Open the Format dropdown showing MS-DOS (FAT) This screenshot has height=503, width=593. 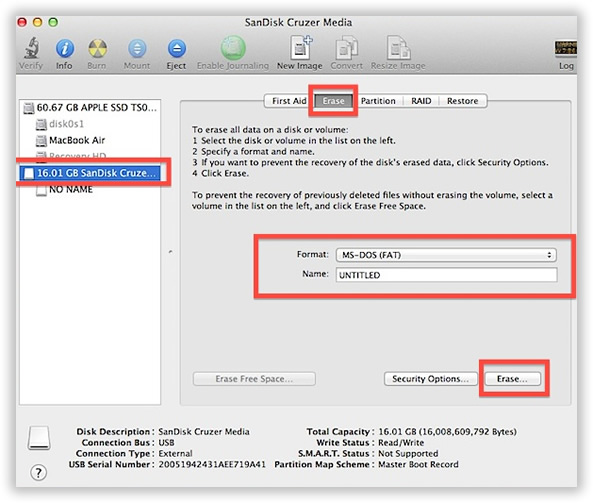click(446, 255)
